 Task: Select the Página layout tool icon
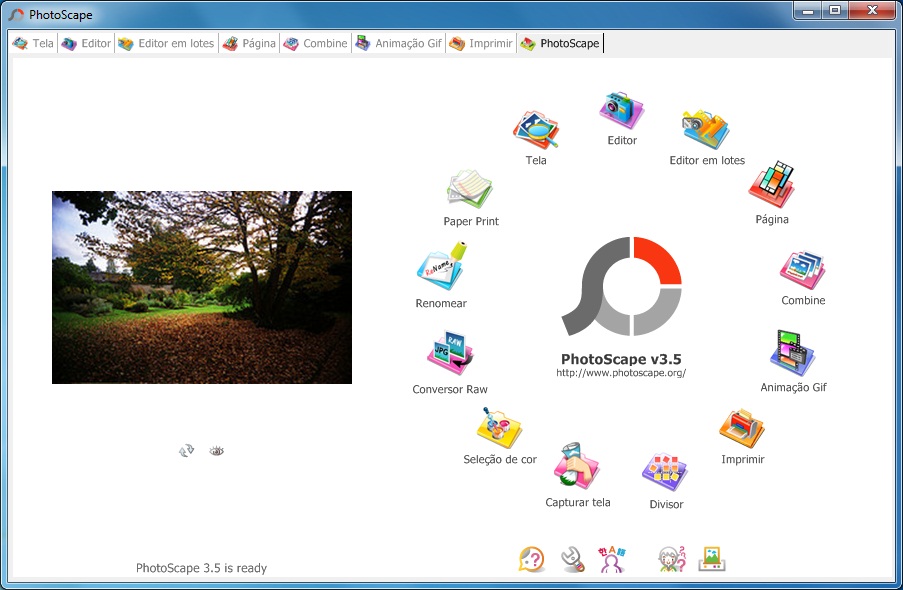pyautogui.click(x=771, y=183)
